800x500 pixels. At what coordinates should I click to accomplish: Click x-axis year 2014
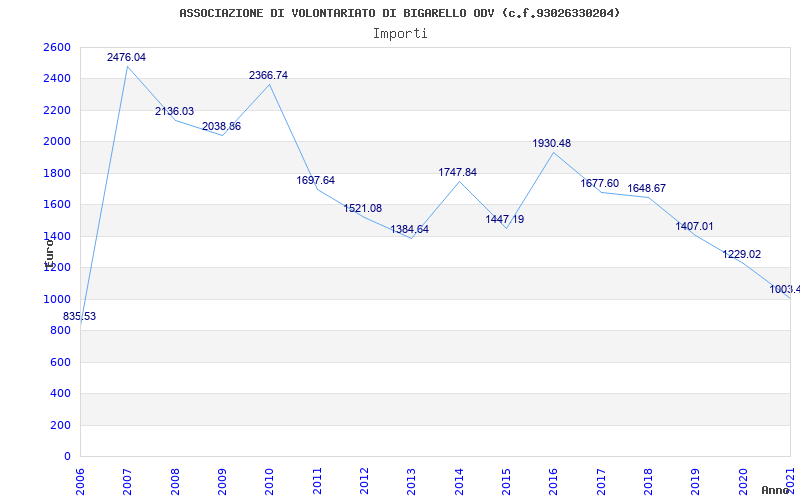(x=459, y=481)
